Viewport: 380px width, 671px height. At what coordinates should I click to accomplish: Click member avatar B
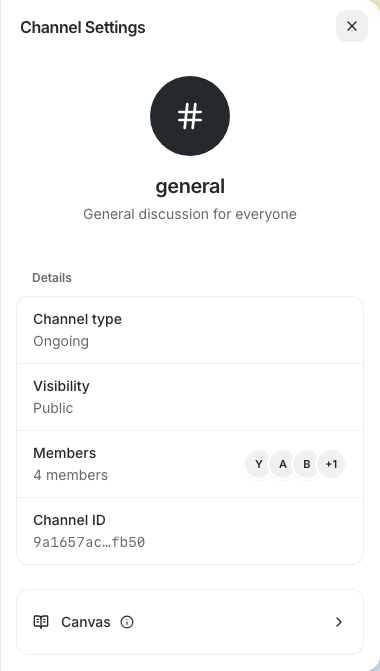pyautogui.click(x=306, y=464)
